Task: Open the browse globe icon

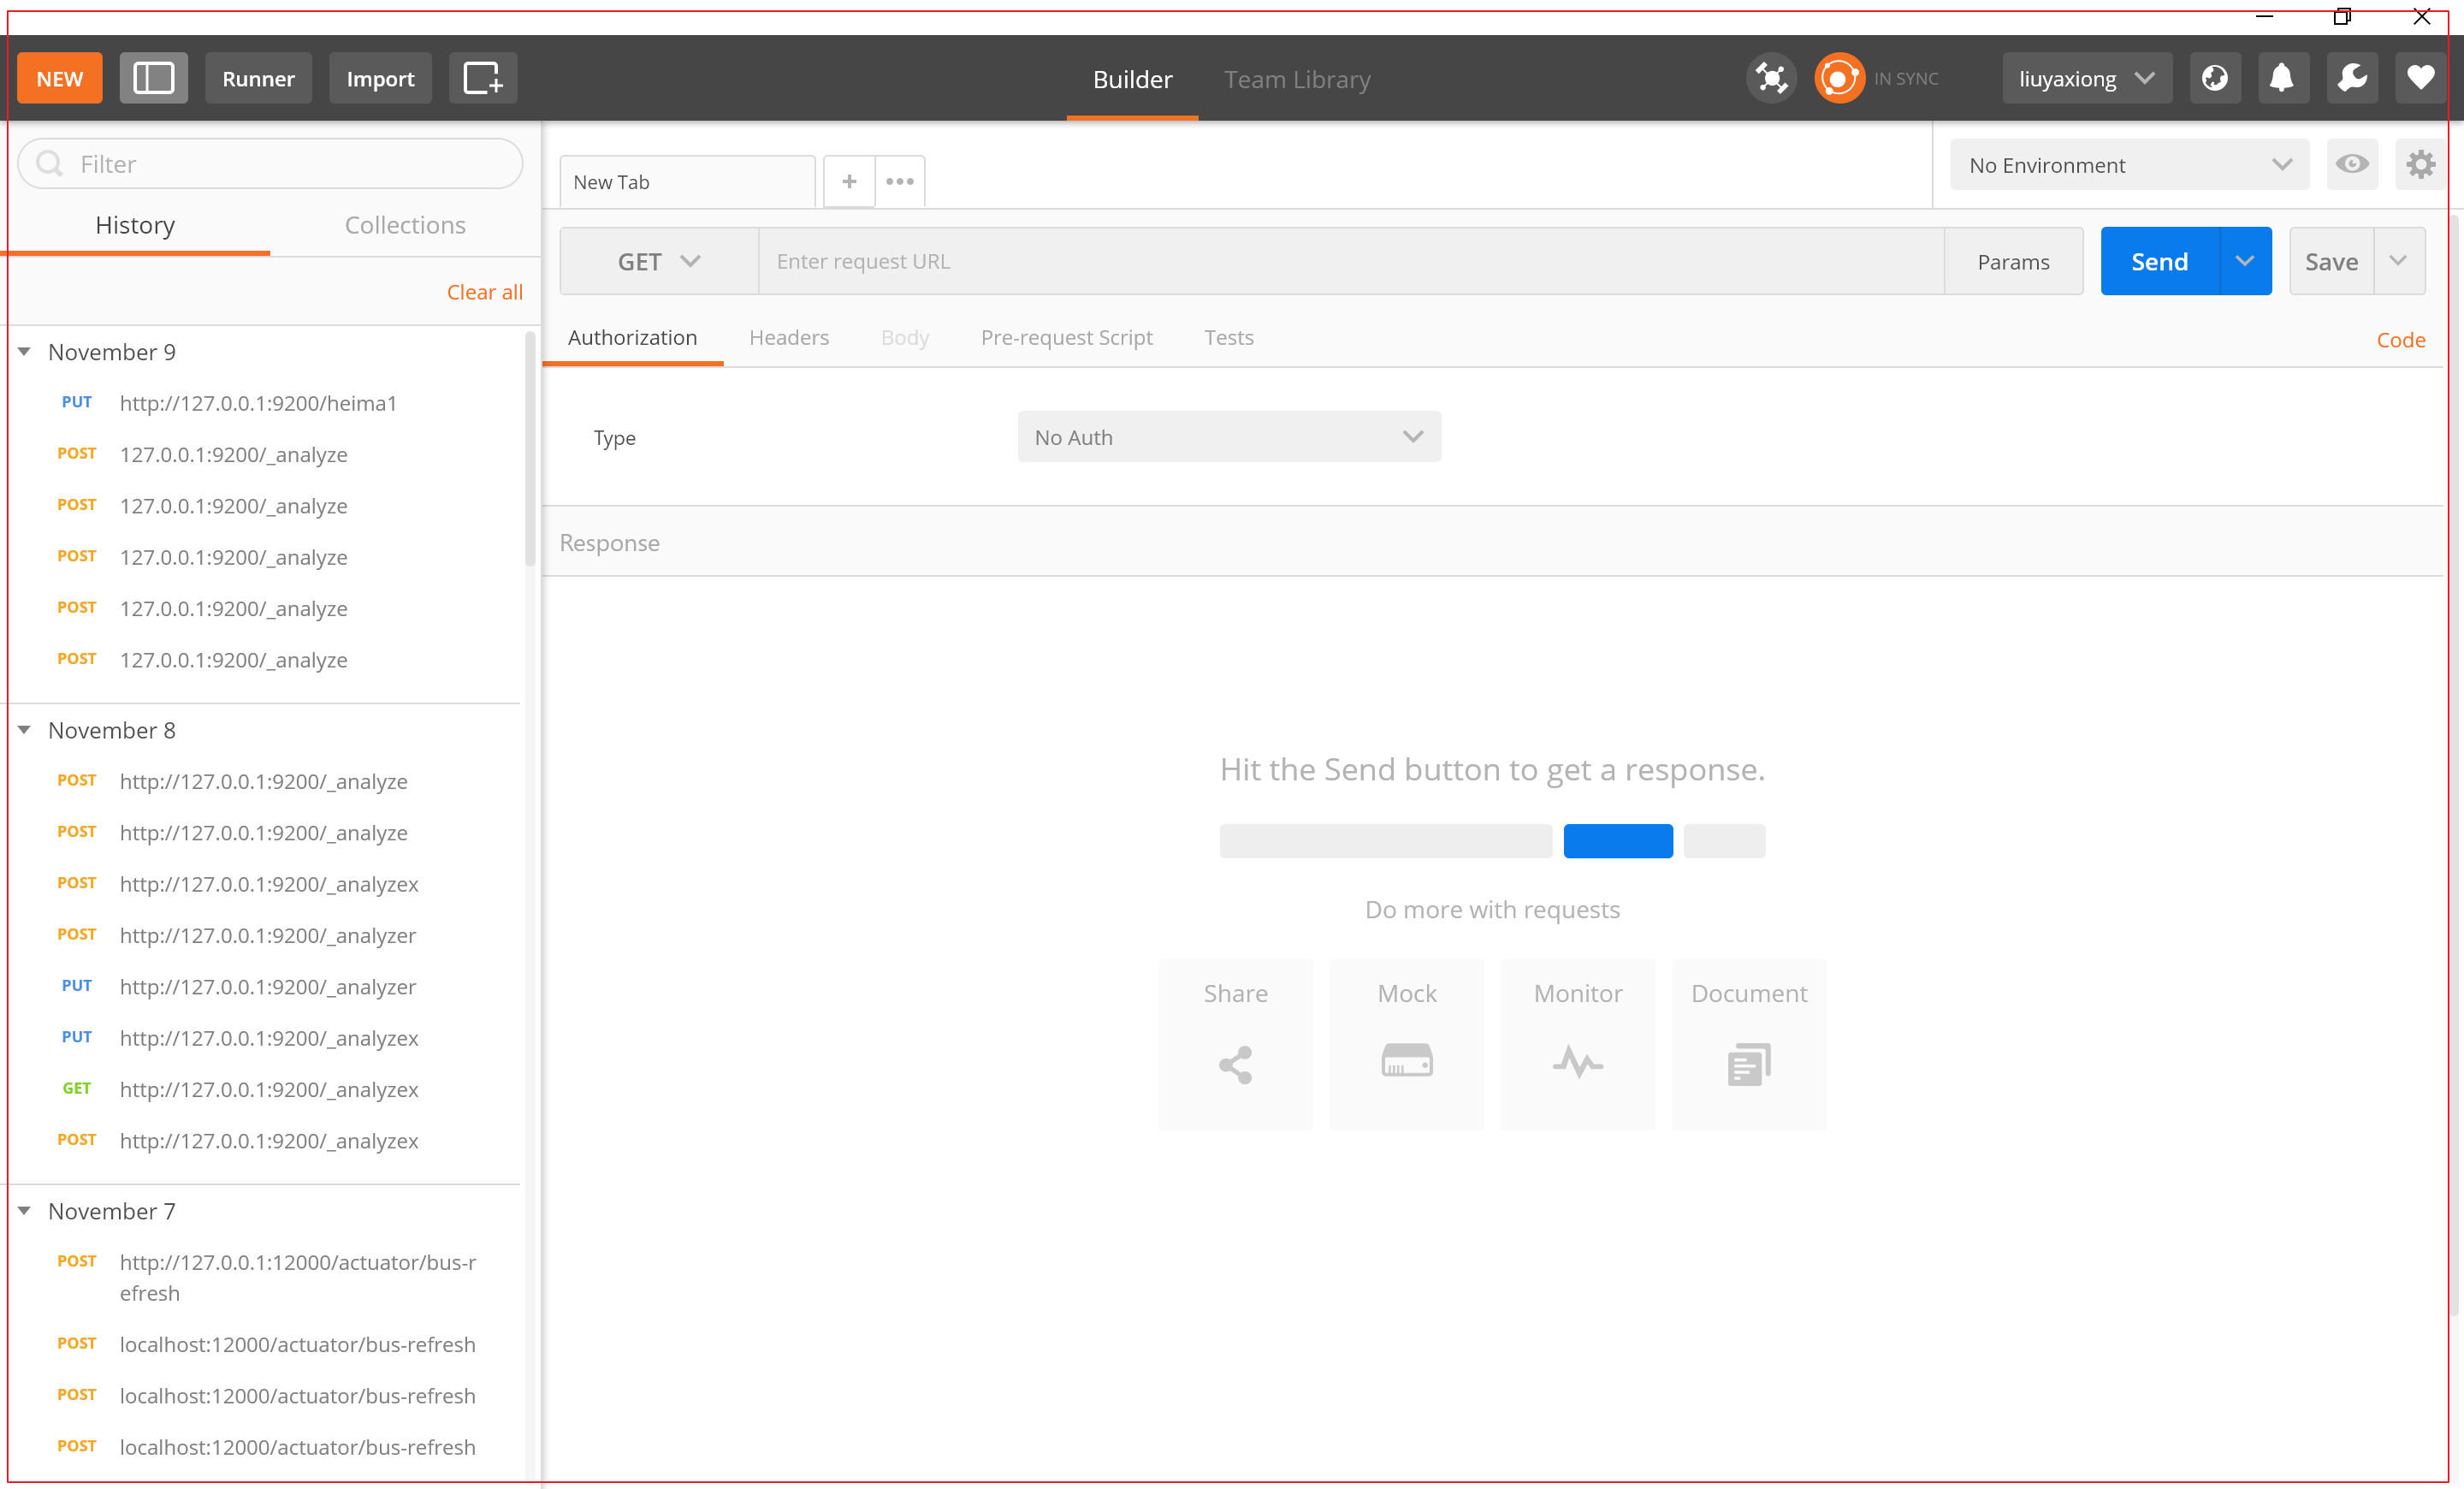Action: pyautogui.click(x=2215, y=78)
